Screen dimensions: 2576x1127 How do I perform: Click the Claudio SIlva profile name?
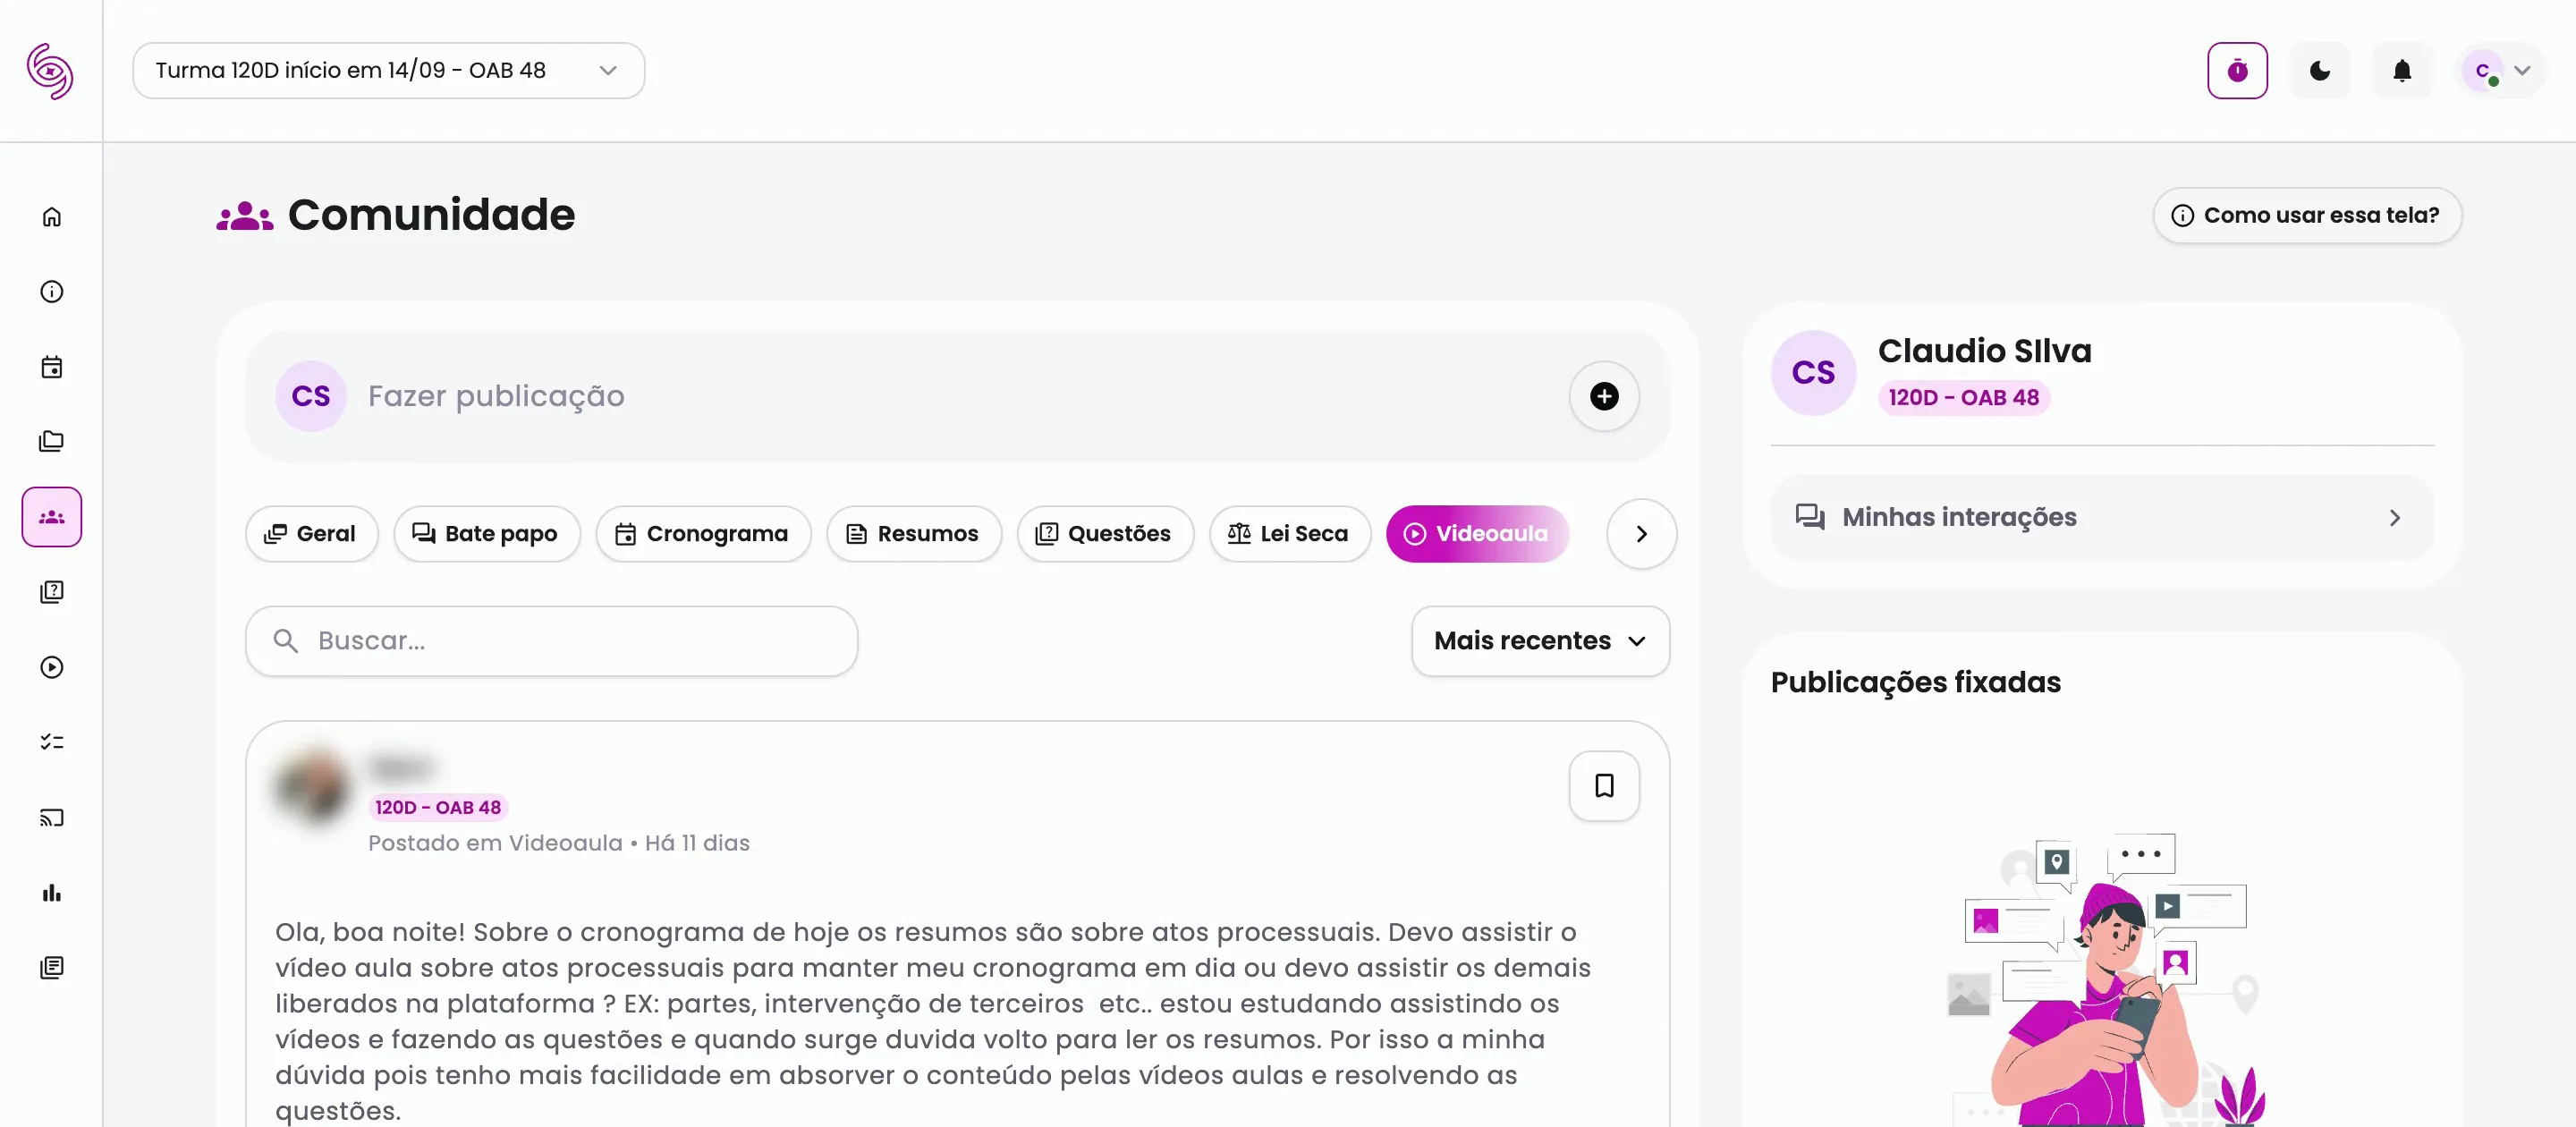[x=1984, y=351]
